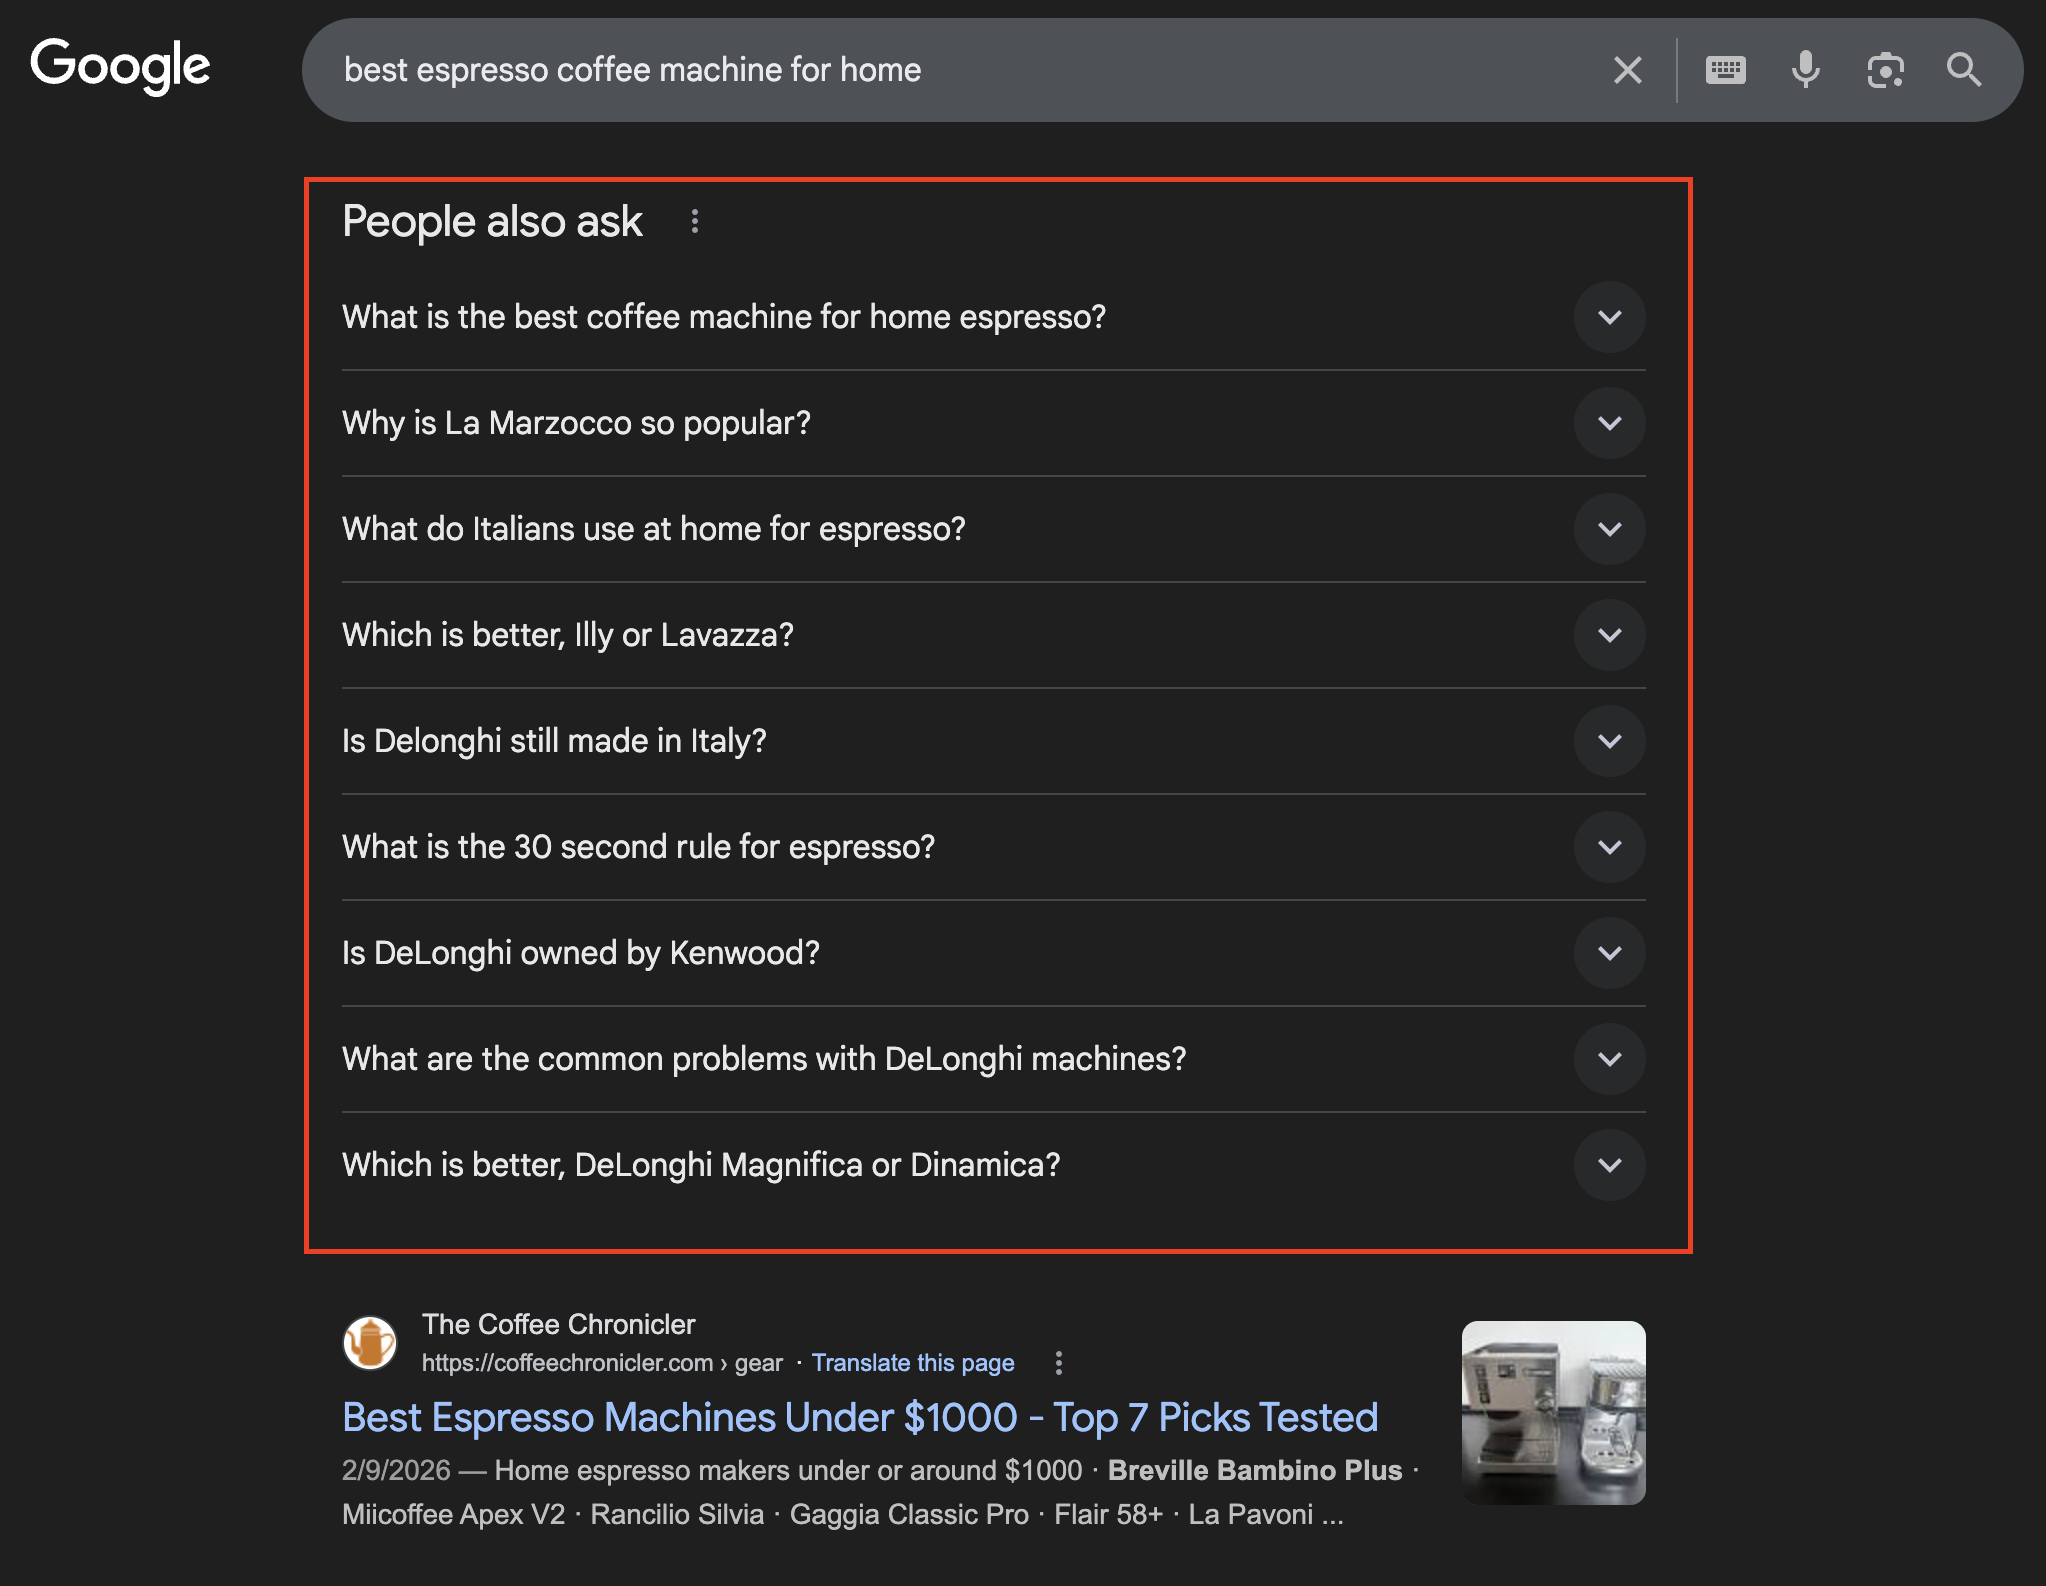Click the Coffee Chronicler site favicon
Viewport: 2046px width, 1586px height.
[x=370, y=1342]
